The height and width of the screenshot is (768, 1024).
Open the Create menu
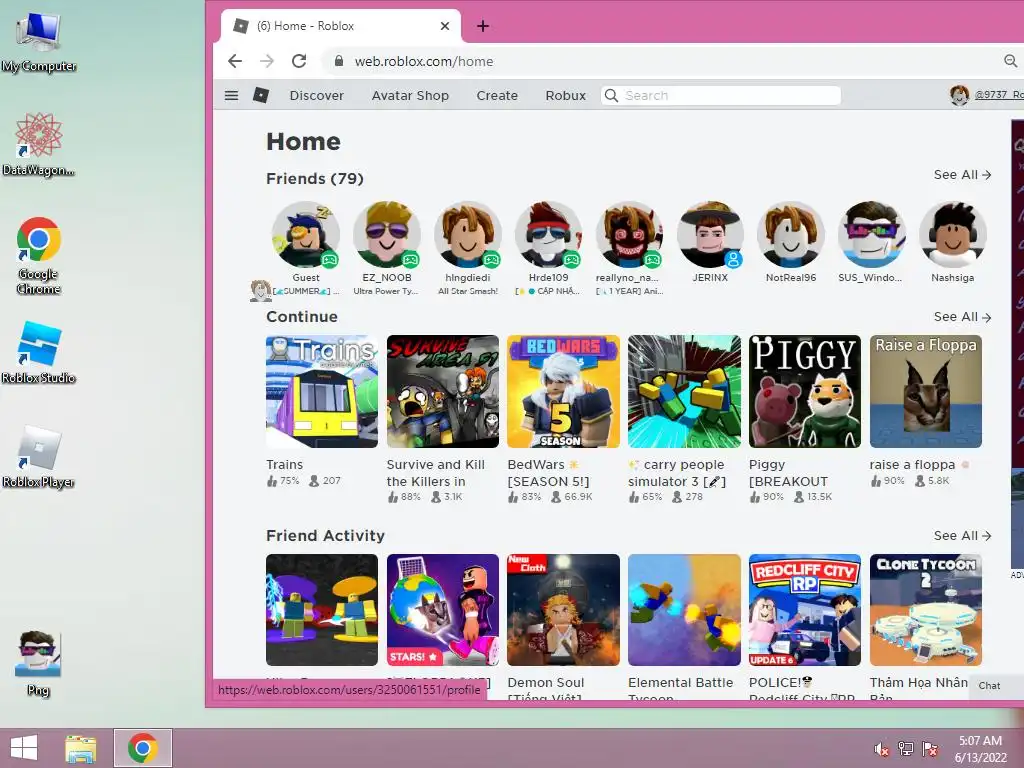click(x=497, y=95)
